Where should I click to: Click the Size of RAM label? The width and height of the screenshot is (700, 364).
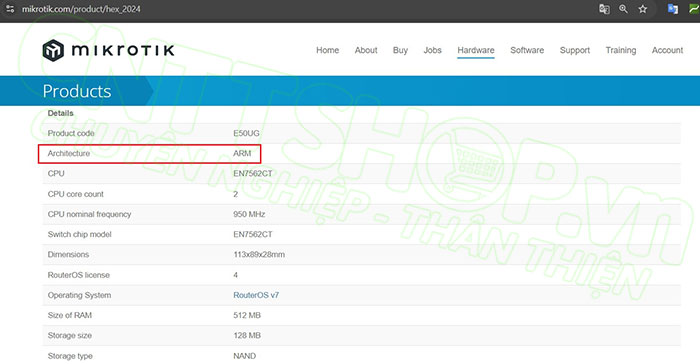tap(70, 315)
